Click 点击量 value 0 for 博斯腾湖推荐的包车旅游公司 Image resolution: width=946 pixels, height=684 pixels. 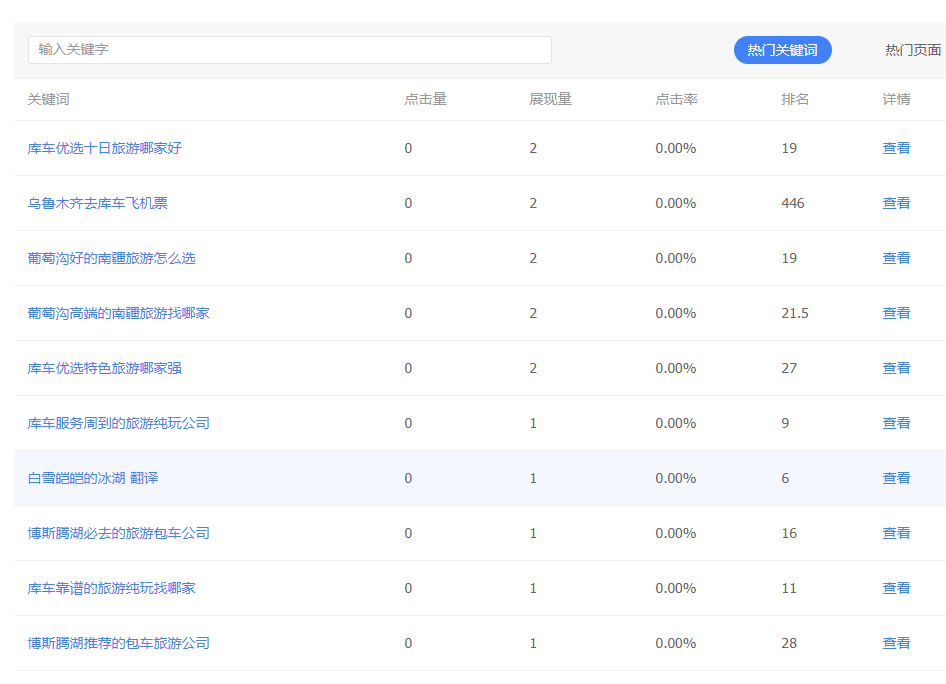click(408, 643)
